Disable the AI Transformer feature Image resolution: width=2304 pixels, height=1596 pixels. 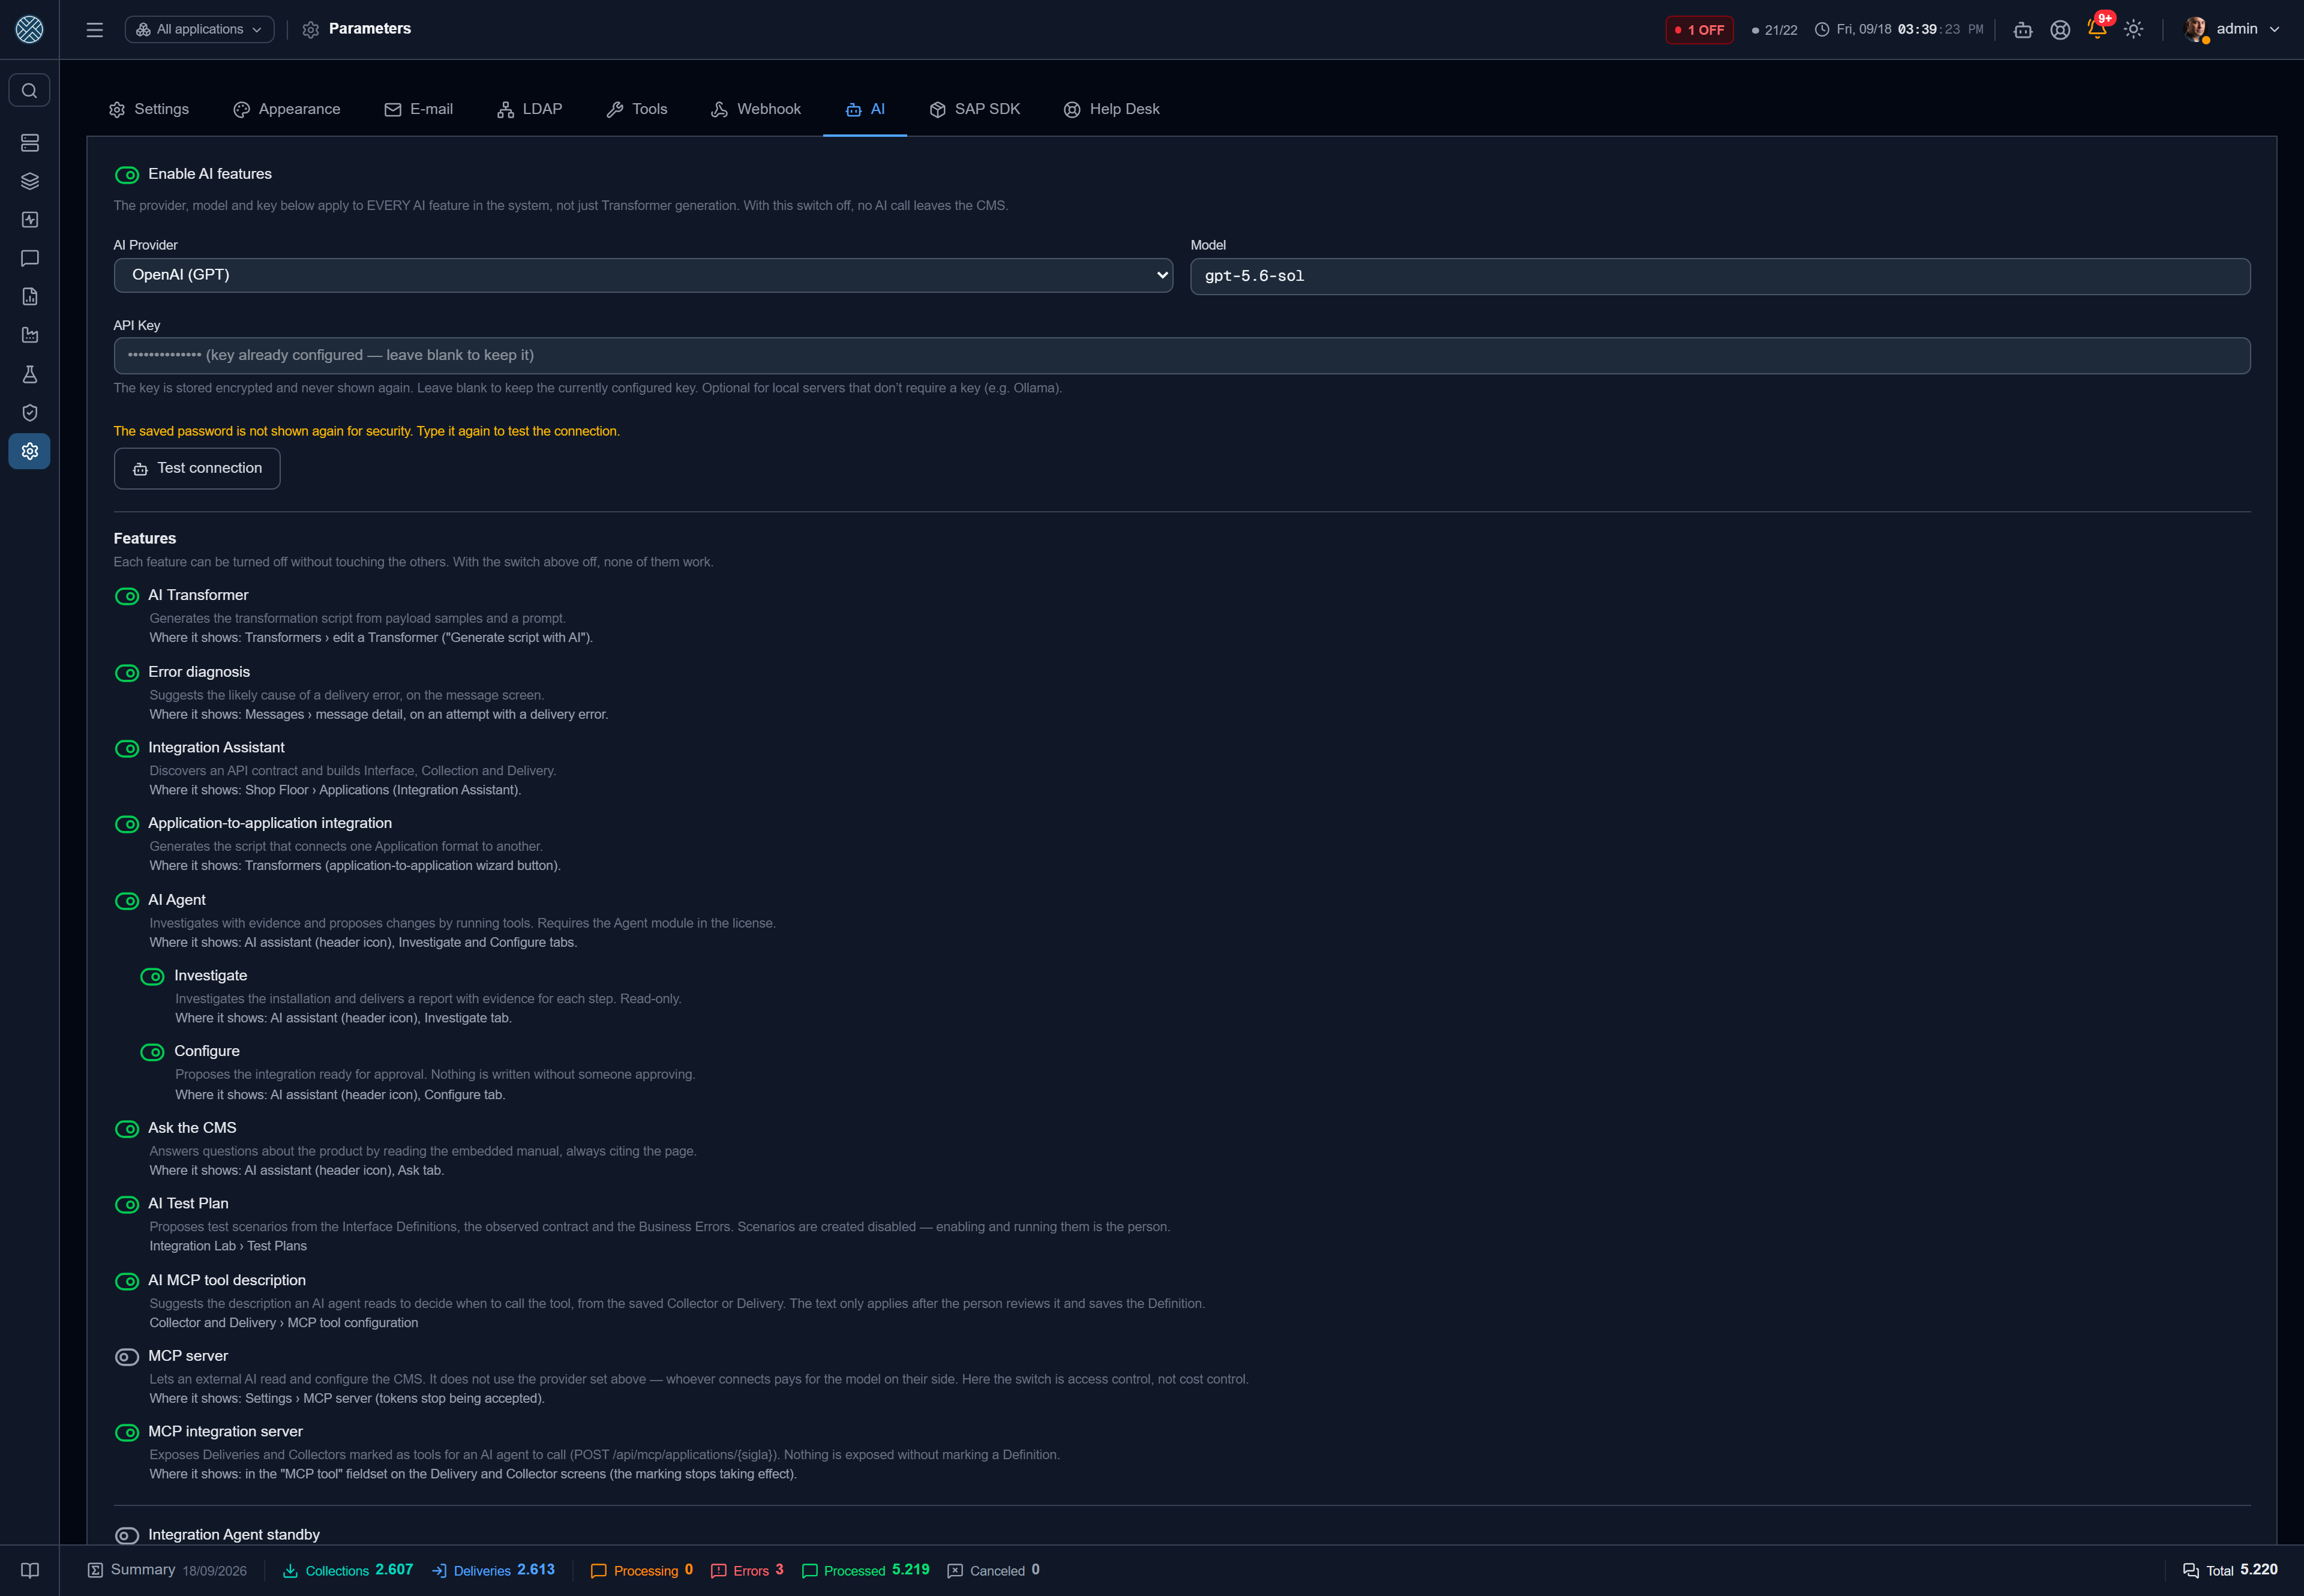click(x=127, y=596)
